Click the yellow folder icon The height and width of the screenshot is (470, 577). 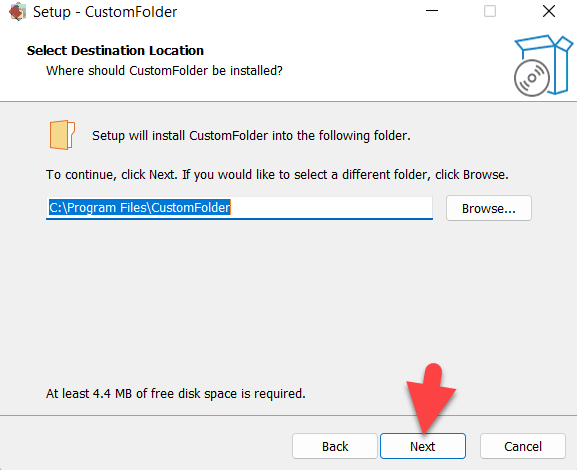coord(62,135)
